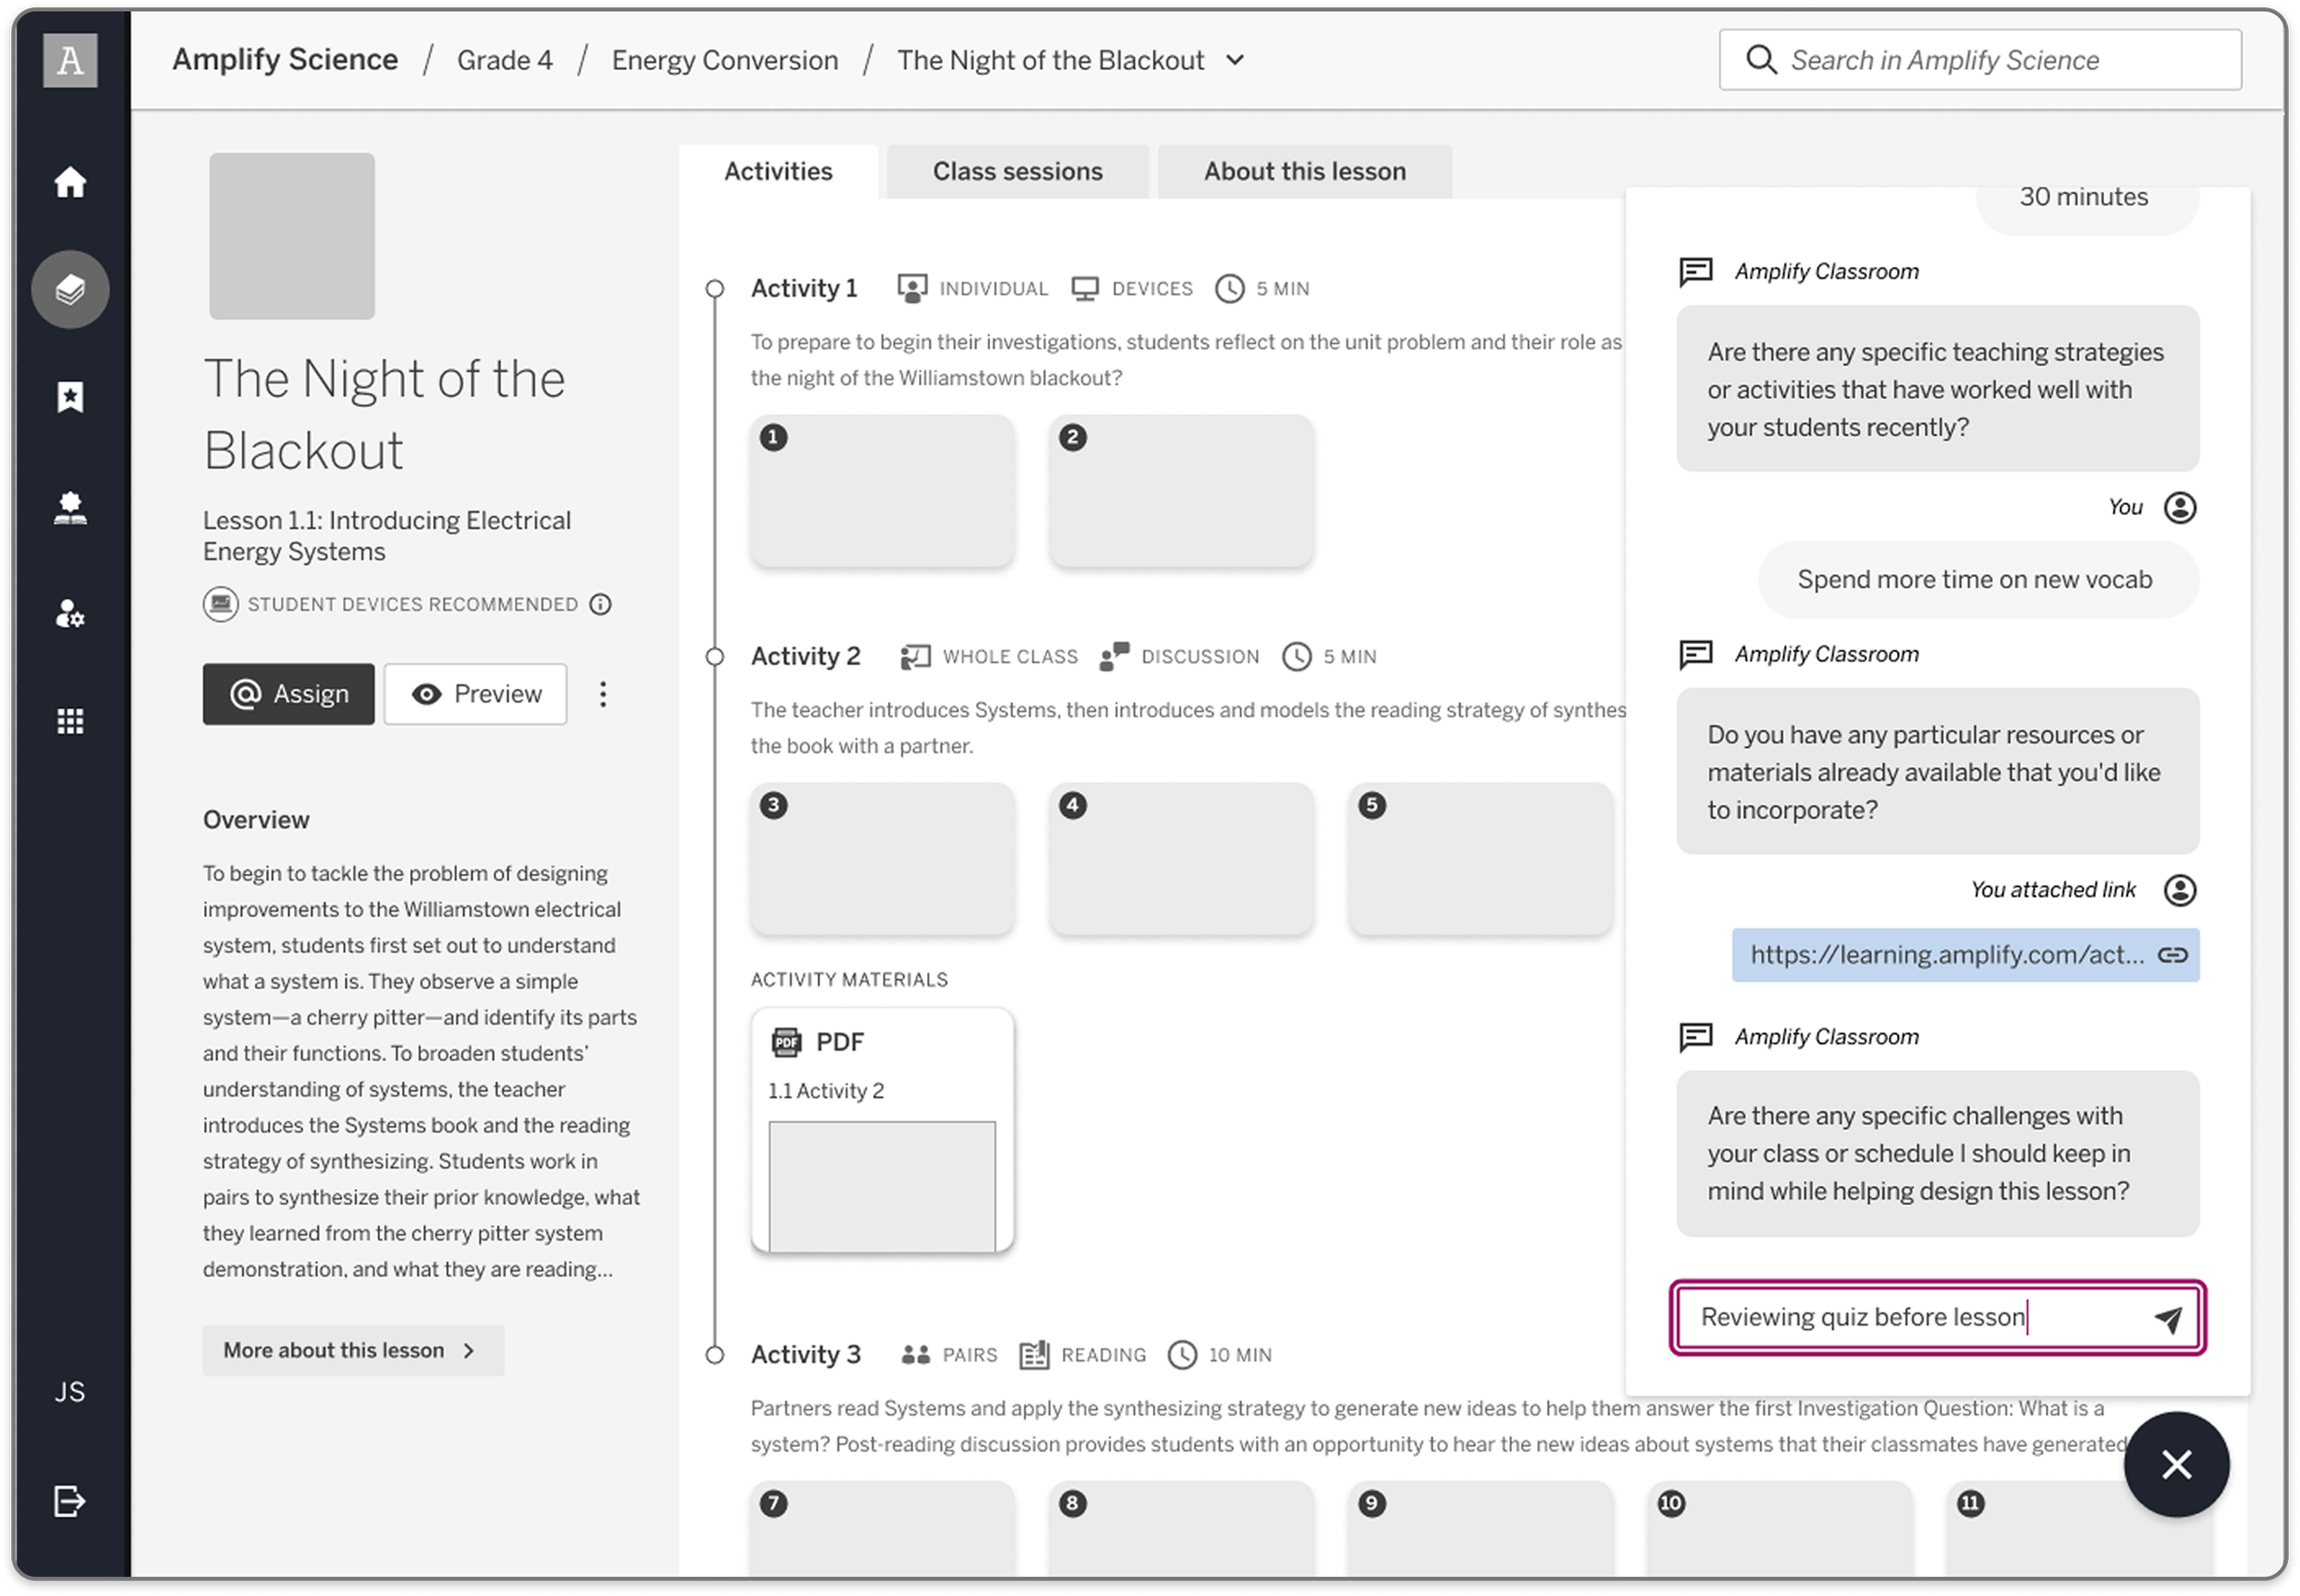Screen dimensions: 2300x1596
Task: Click the Individual grouping icon for Activity 1
Action: [x=912, y=288]
